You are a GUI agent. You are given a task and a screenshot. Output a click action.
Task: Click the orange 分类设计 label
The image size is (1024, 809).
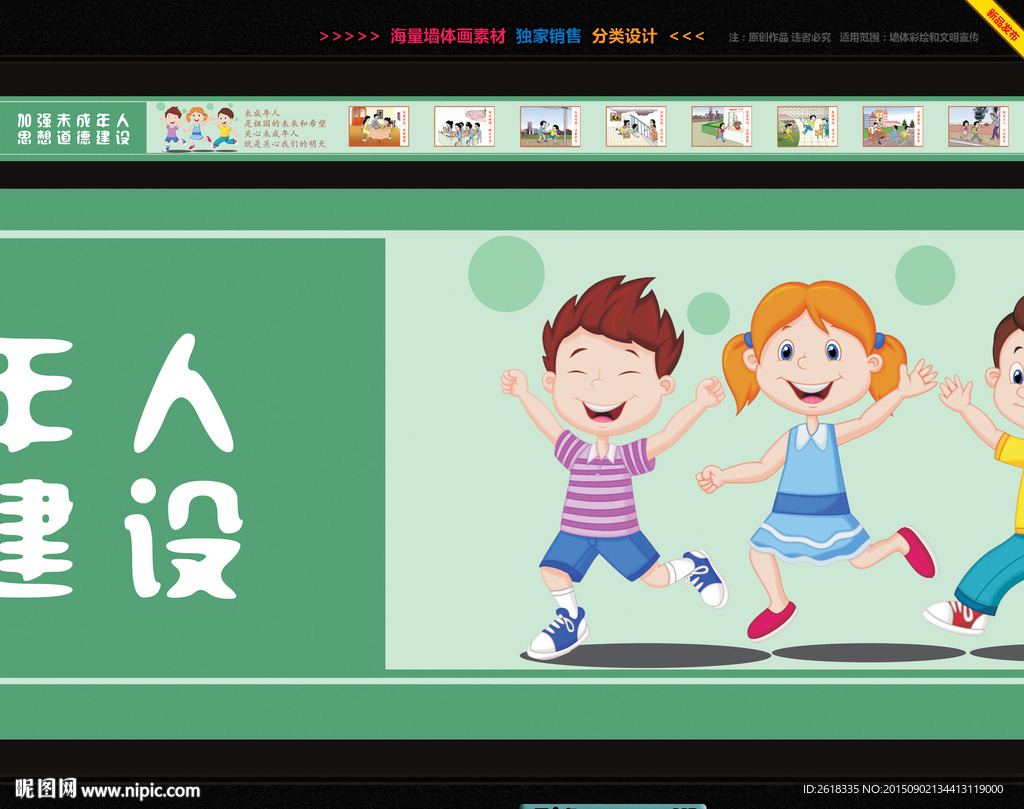(624, 36)
